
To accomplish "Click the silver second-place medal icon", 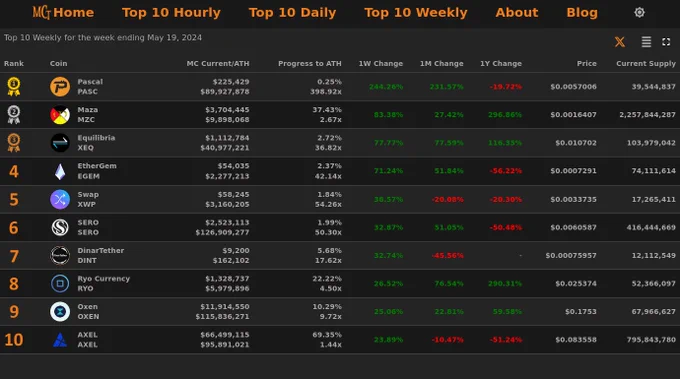I will click(14, 114).
